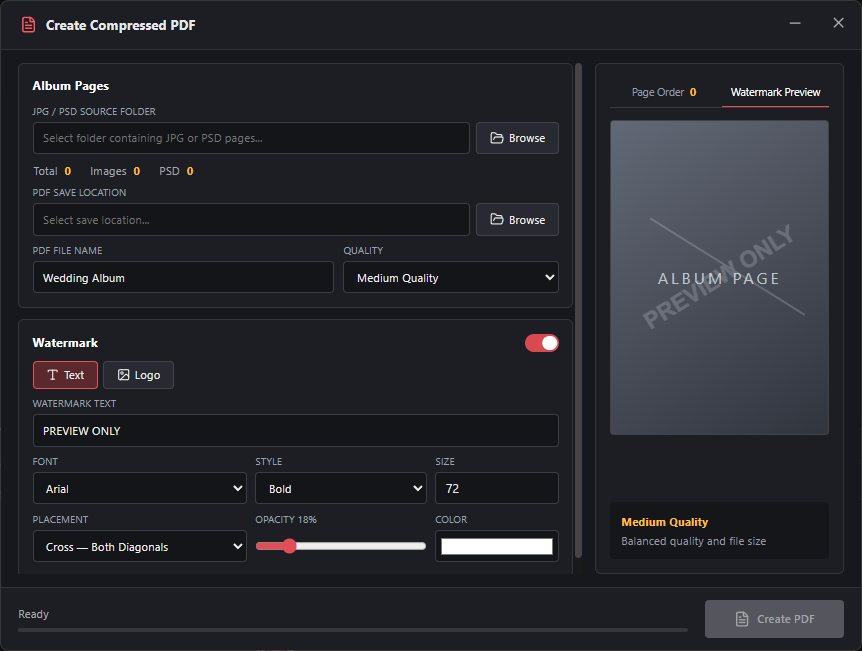This screenshot has height=651, width=862.
Task: Open the Arial font dropdown
Action: [140, 488]
